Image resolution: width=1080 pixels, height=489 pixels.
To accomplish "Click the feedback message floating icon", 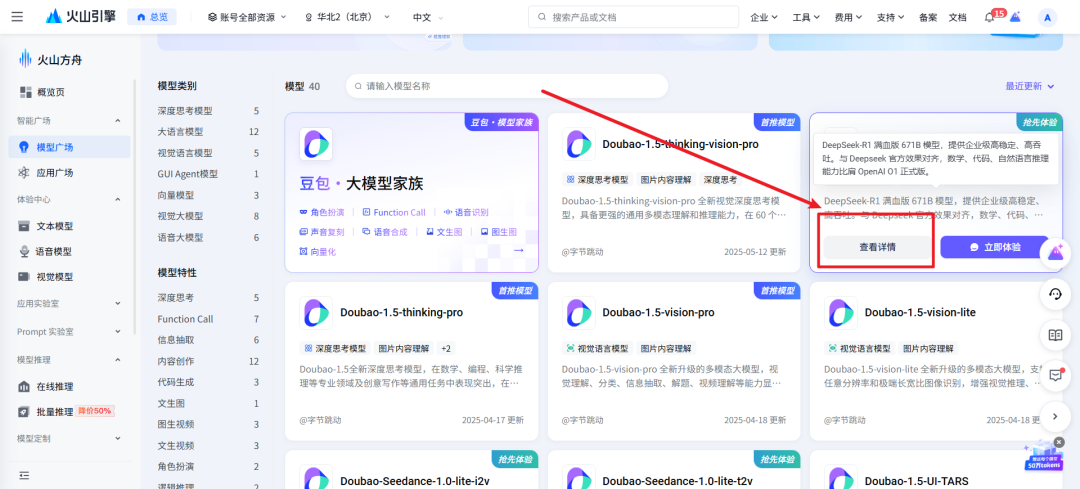I will 1055,375.
